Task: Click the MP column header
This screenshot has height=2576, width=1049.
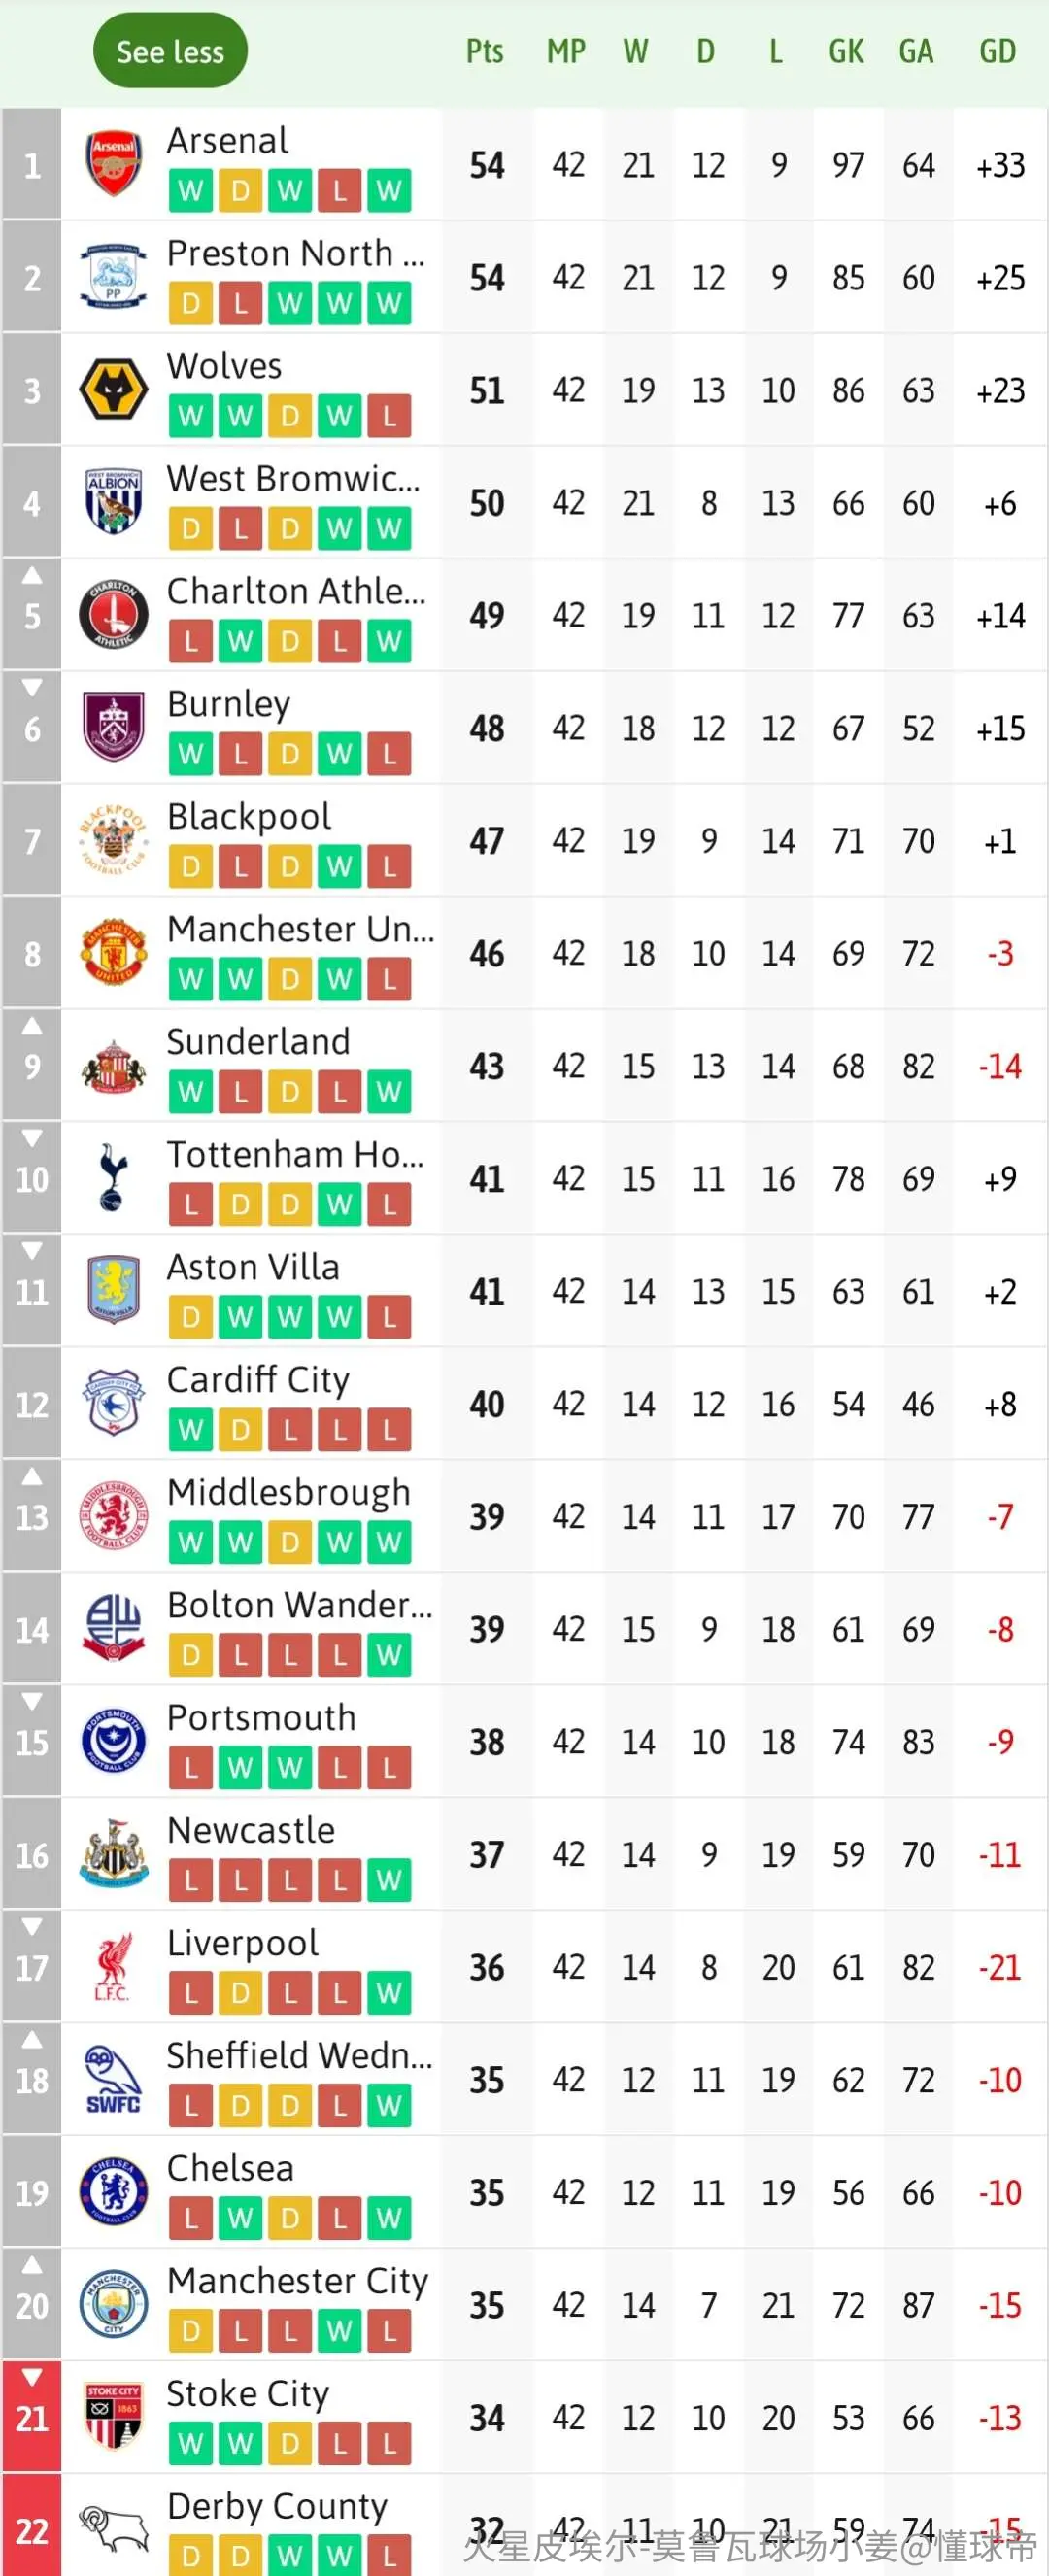Action: [x=566, y=51]
